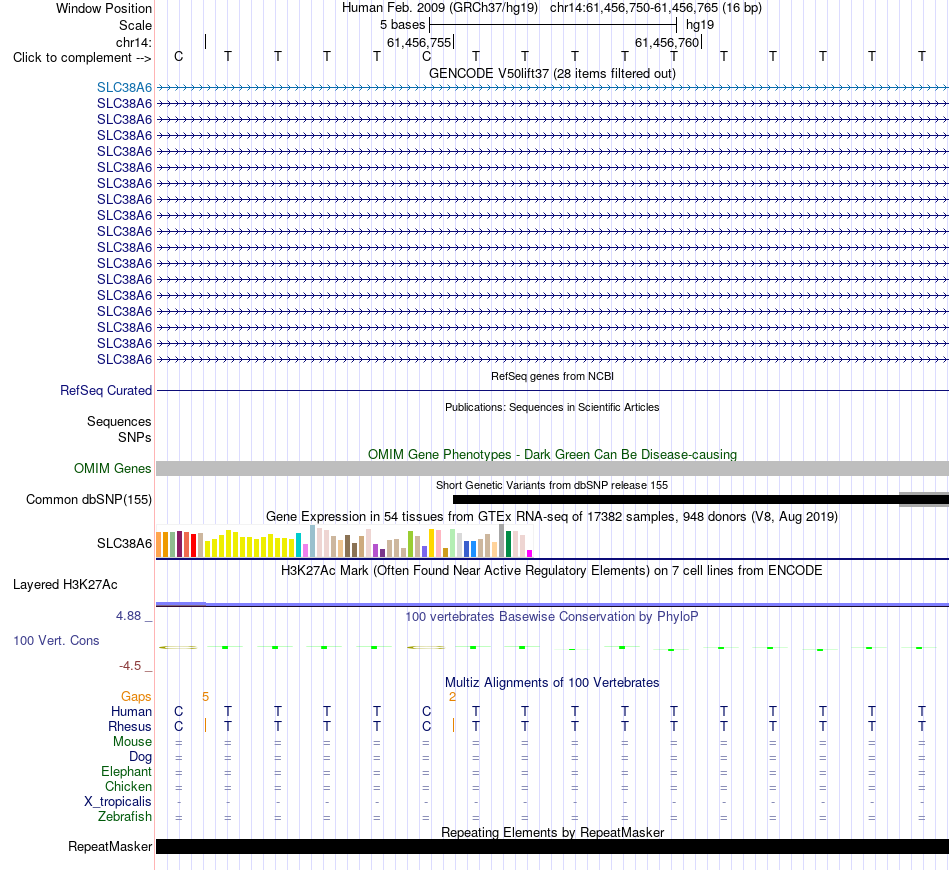Click the gray OMIM Genes bar
The image size is (950, 870).
[553, 468]
